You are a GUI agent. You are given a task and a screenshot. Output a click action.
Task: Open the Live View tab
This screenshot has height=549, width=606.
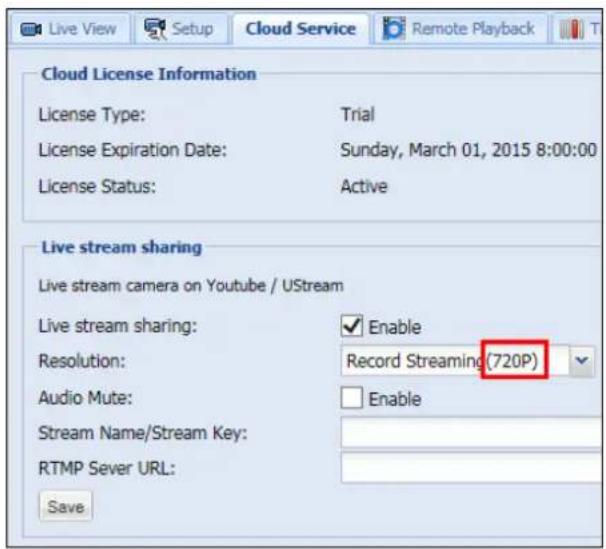(x=70, y=30)
